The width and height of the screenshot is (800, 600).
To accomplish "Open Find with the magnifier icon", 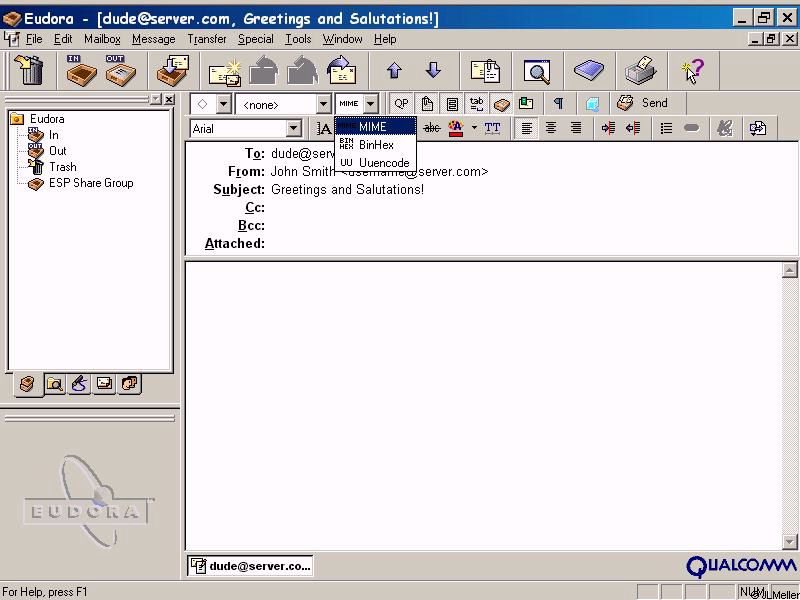I will [537, 71].
